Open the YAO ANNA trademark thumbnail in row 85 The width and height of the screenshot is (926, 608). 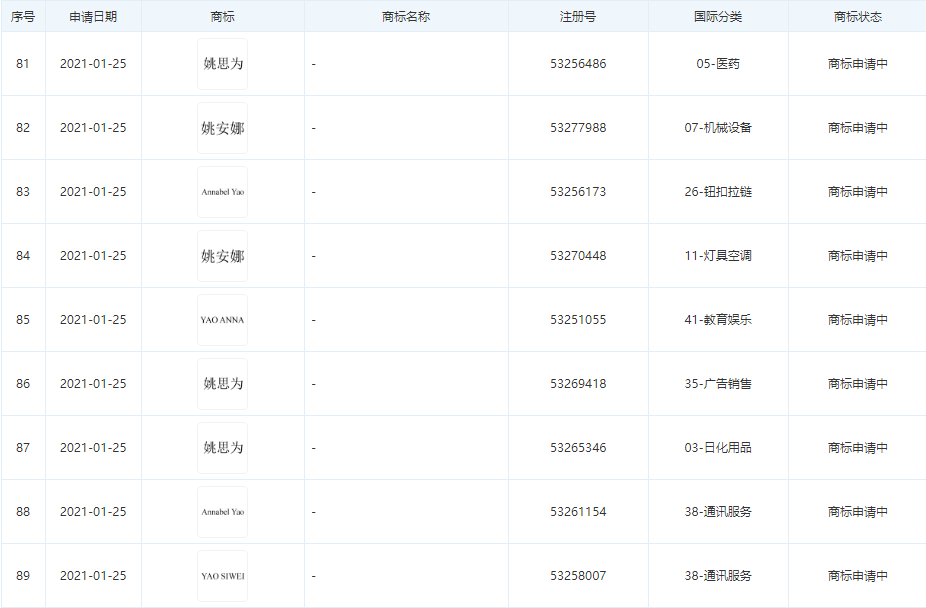(222, 320)
